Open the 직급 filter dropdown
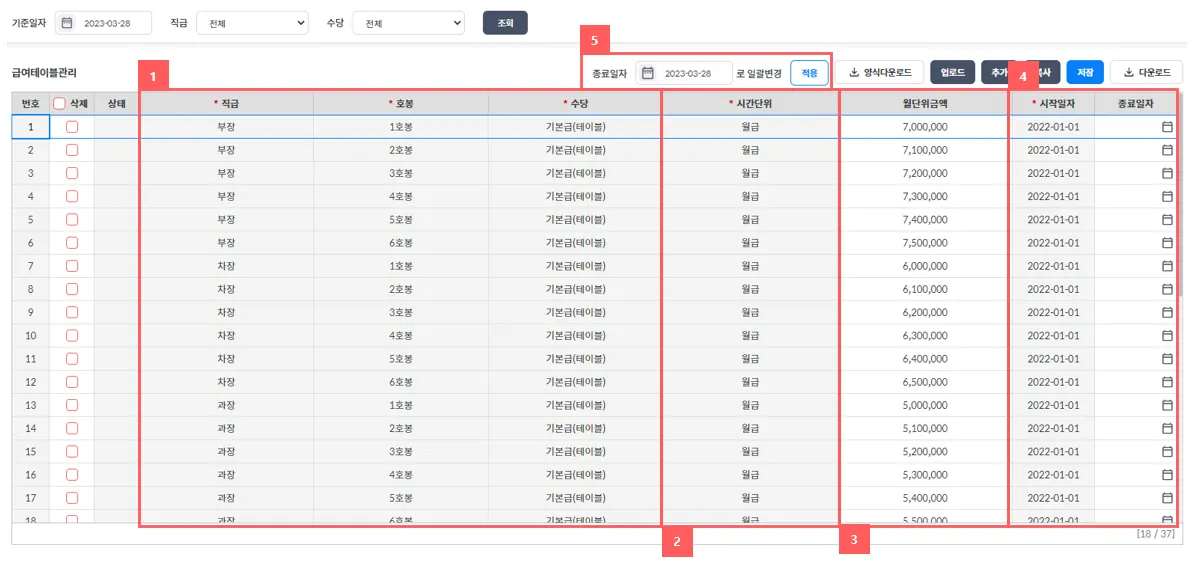The height and width of the screenshot is (562, 1187). tap(252, 23)
